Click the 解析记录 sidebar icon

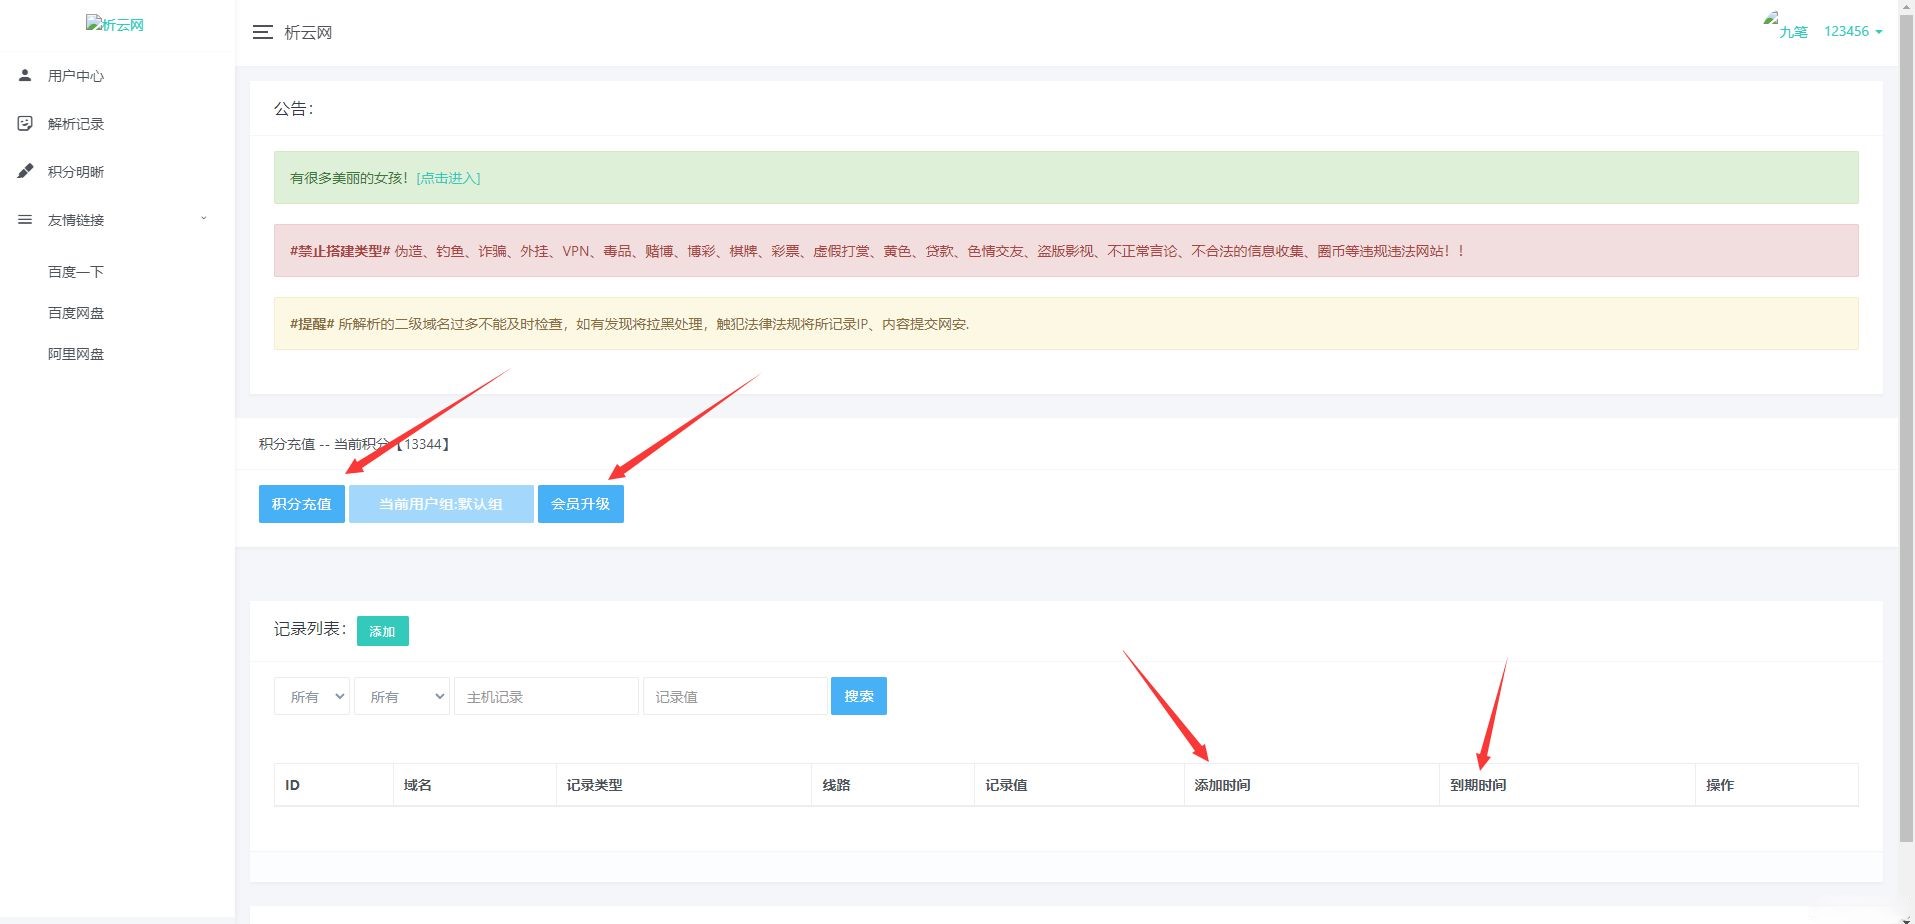click(x=25, y=123)
